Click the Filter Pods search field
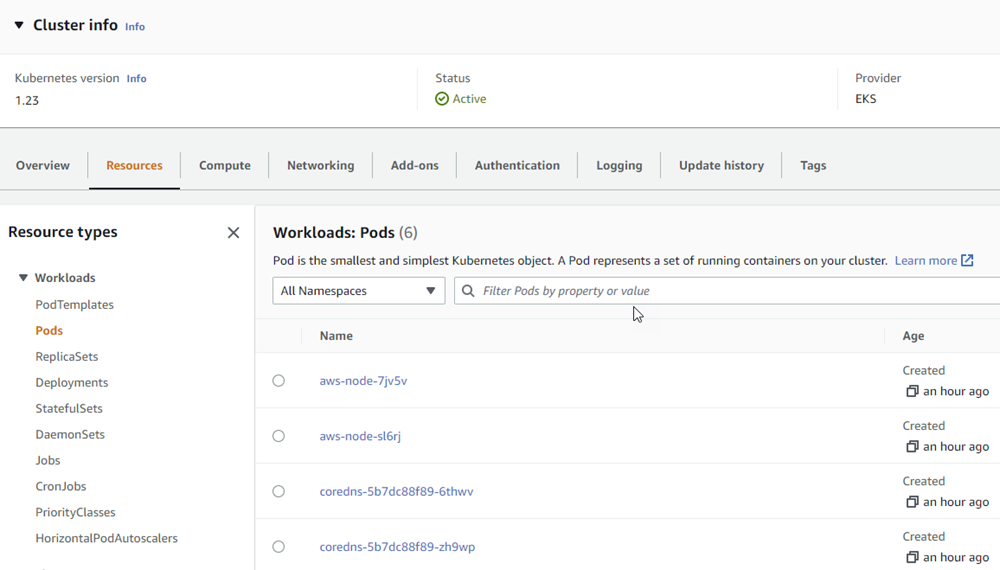The width and height of the screenshot is (1000, 570). [x=727, y=291]
